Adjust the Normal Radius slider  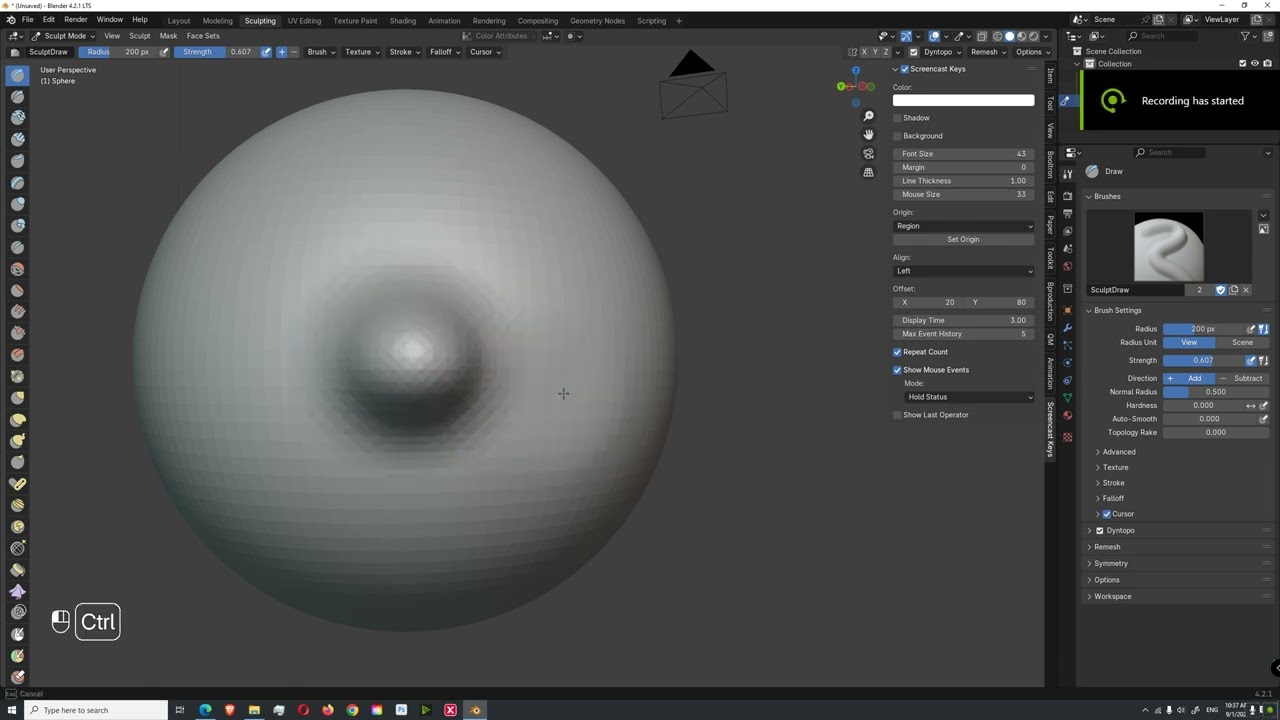tap(1215, 392)
